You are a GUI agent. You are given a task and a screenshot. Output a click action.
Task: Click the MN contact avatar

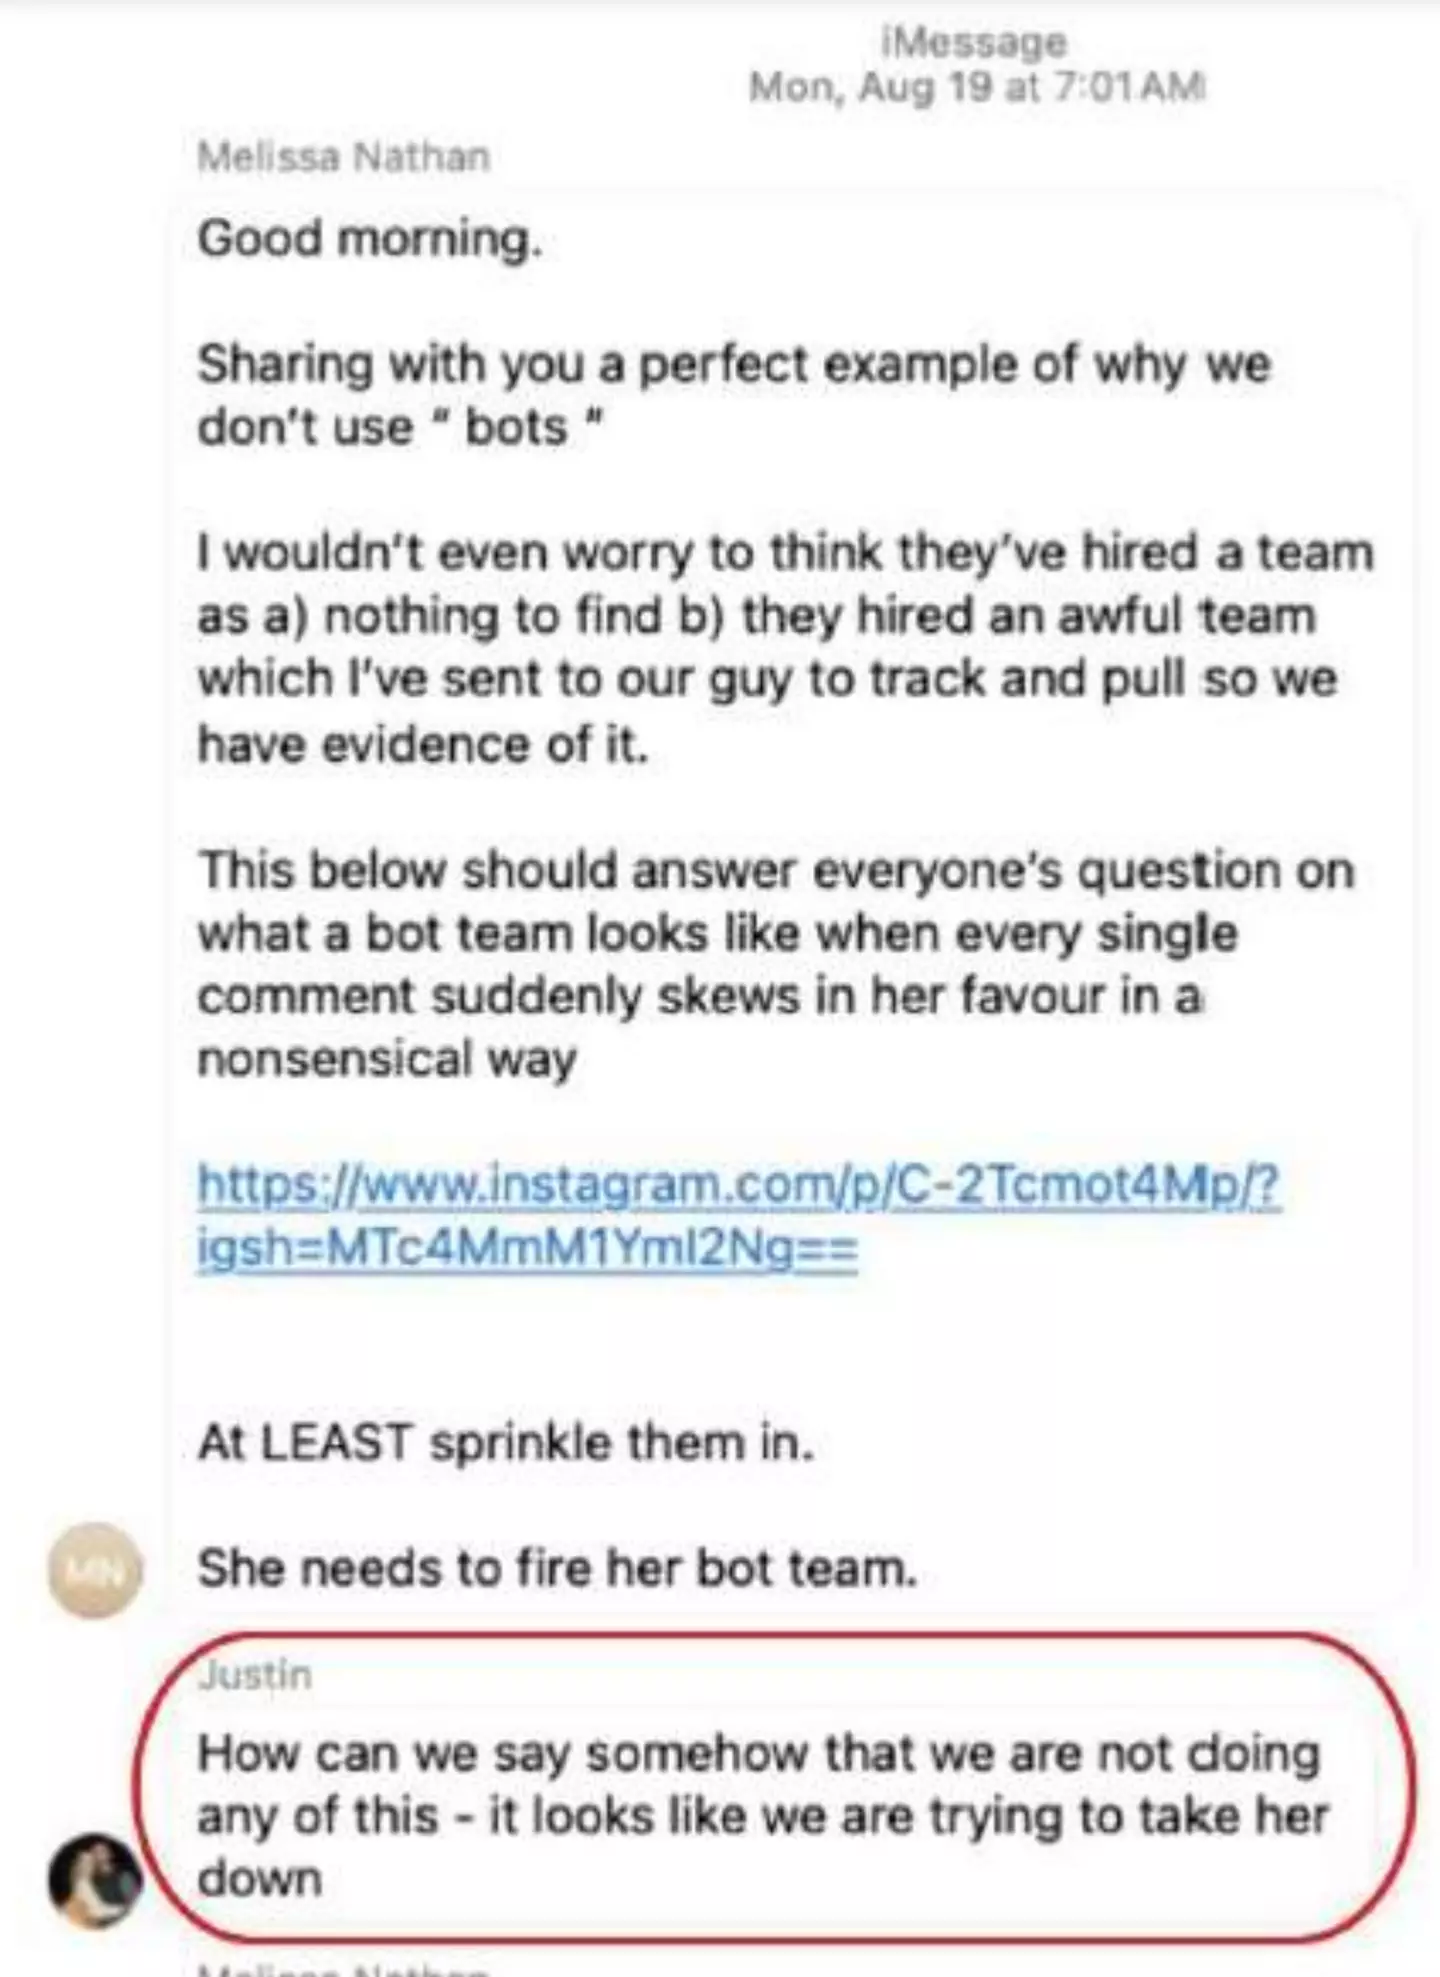[x=95, y=1569]
